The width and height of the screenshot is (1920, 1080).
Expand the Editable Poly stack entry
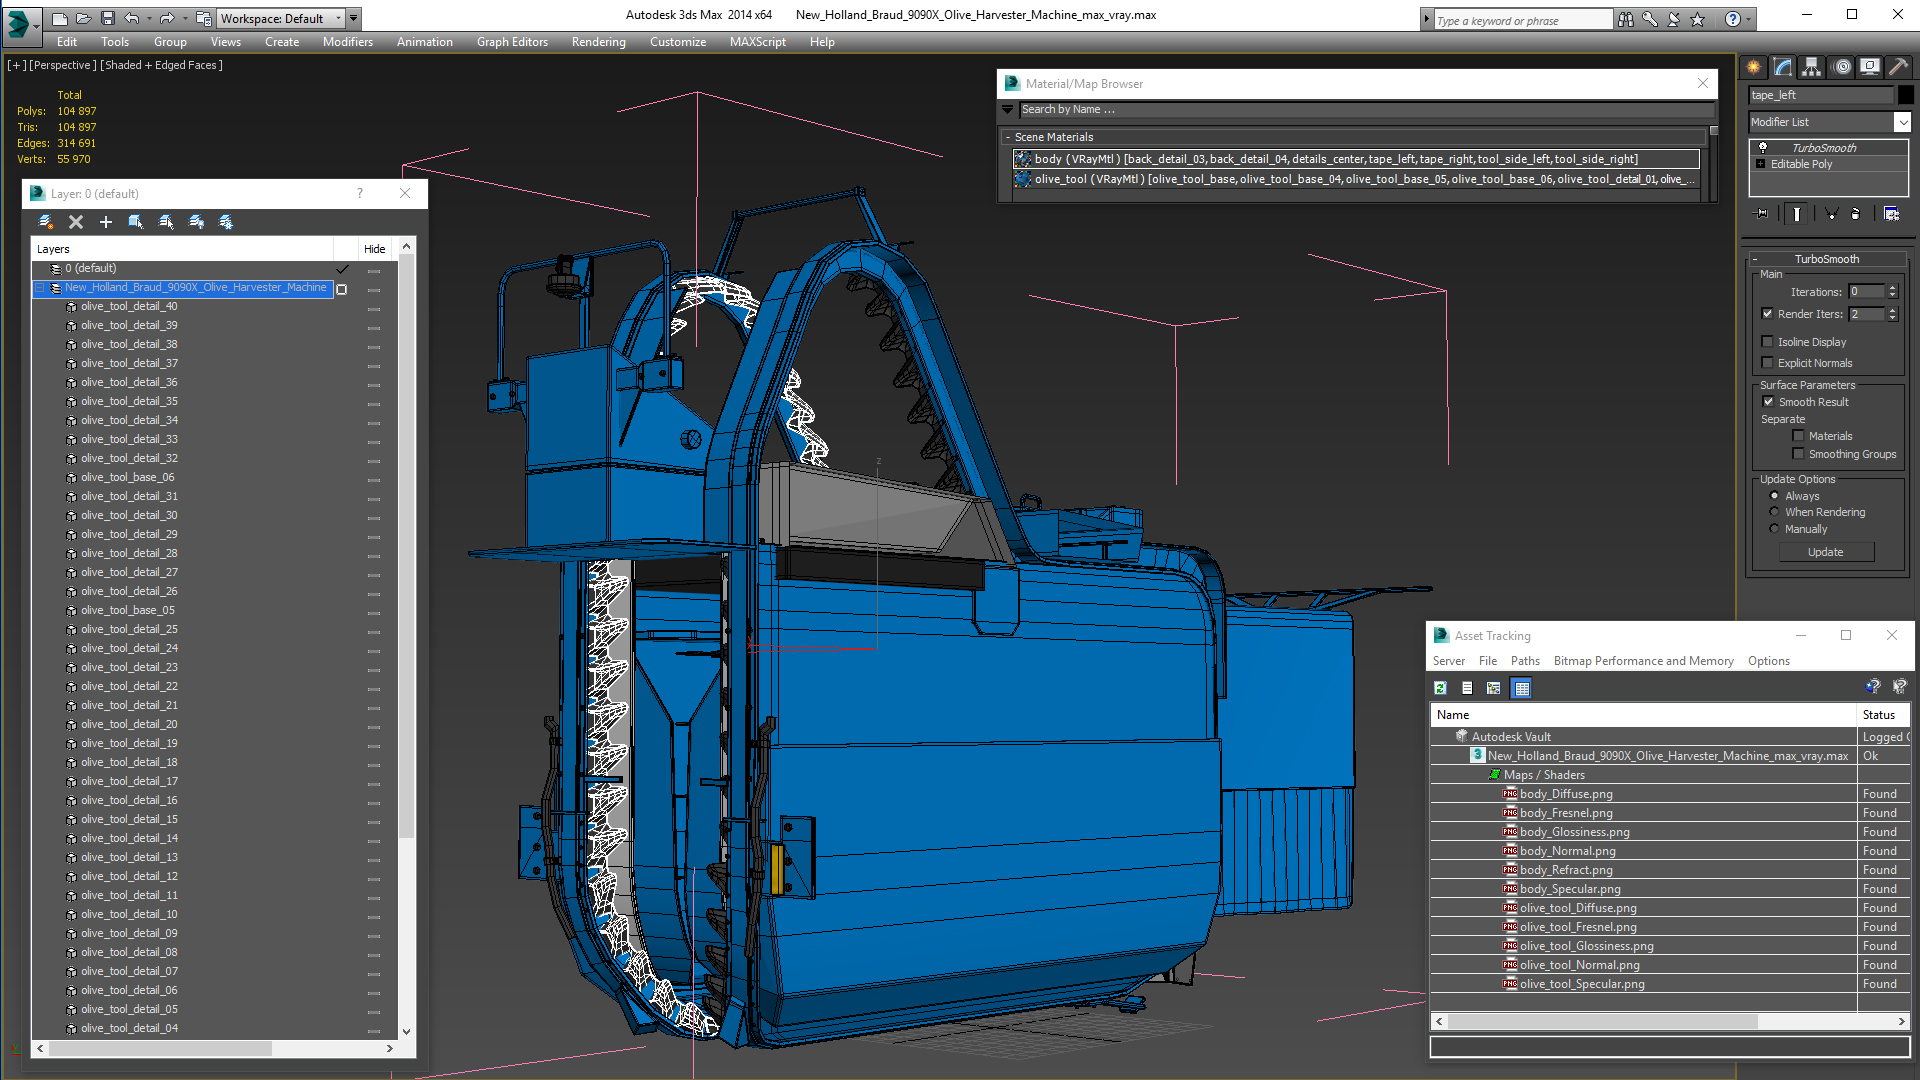tap(1761, 164)
